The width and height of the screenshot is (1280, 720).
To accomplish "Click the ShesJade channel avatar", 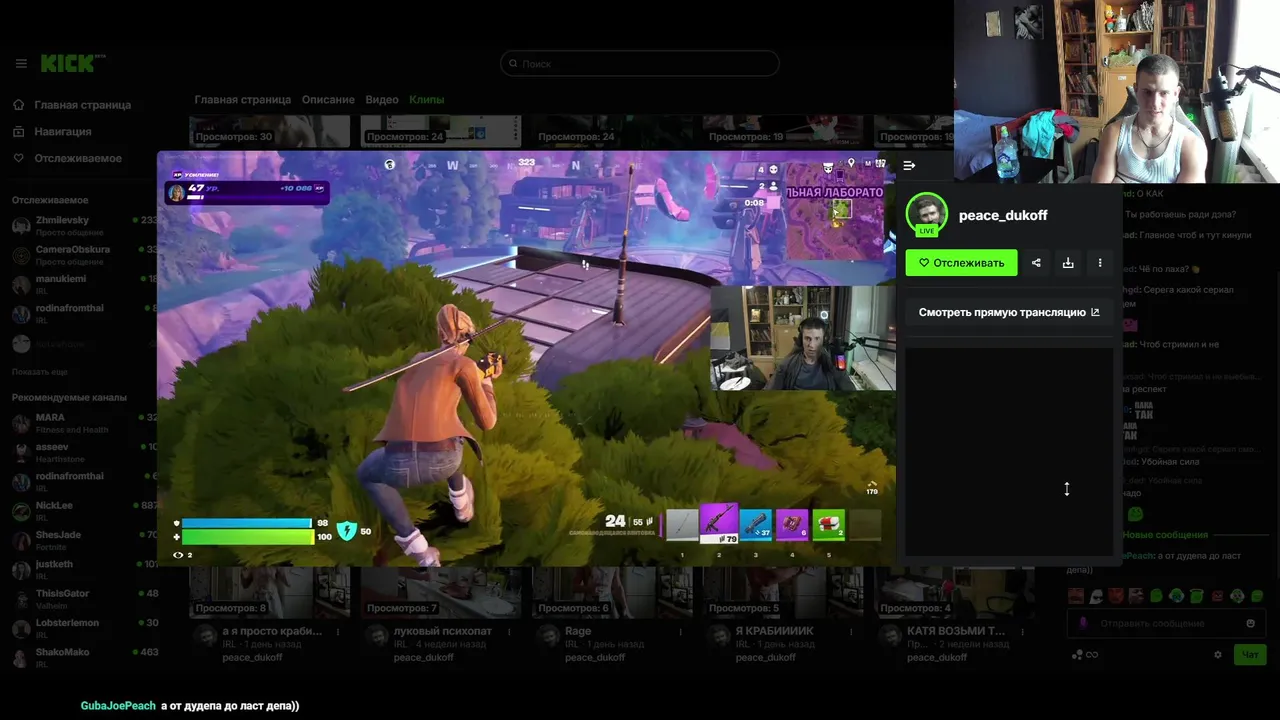I will 21,540.
